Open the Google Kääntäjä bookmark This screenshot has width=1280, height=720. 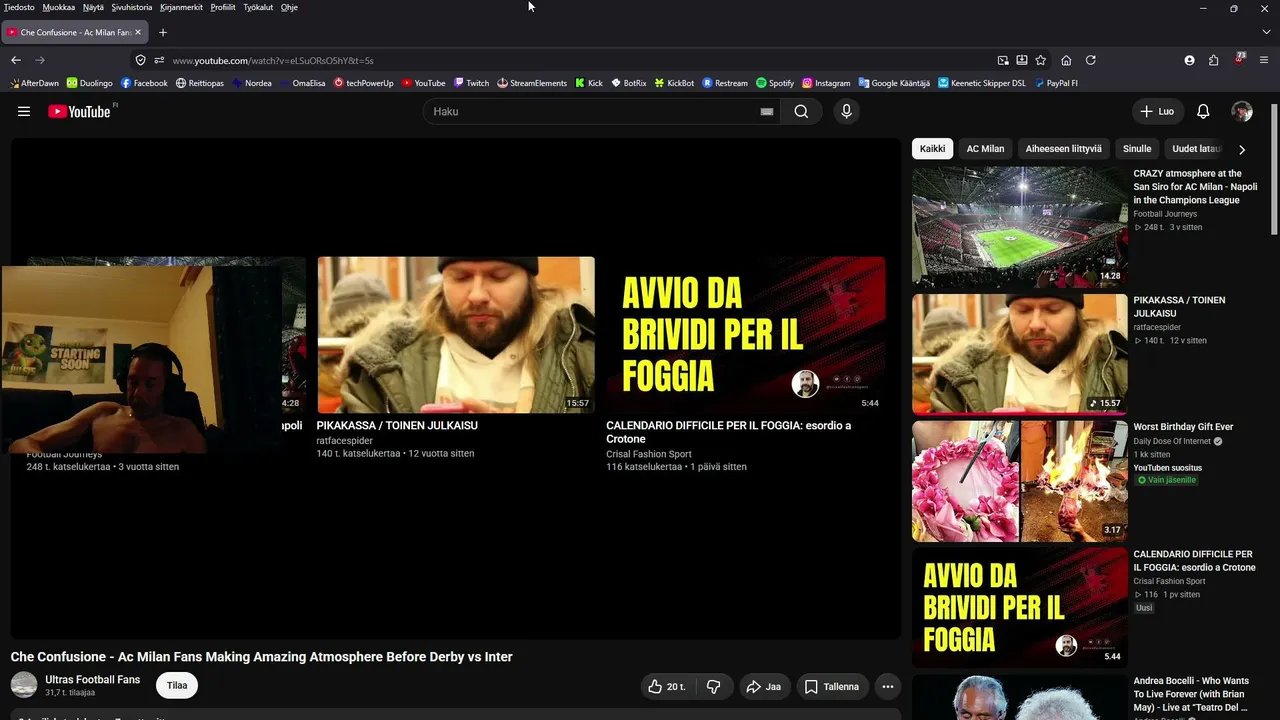[x=894, y=83]
